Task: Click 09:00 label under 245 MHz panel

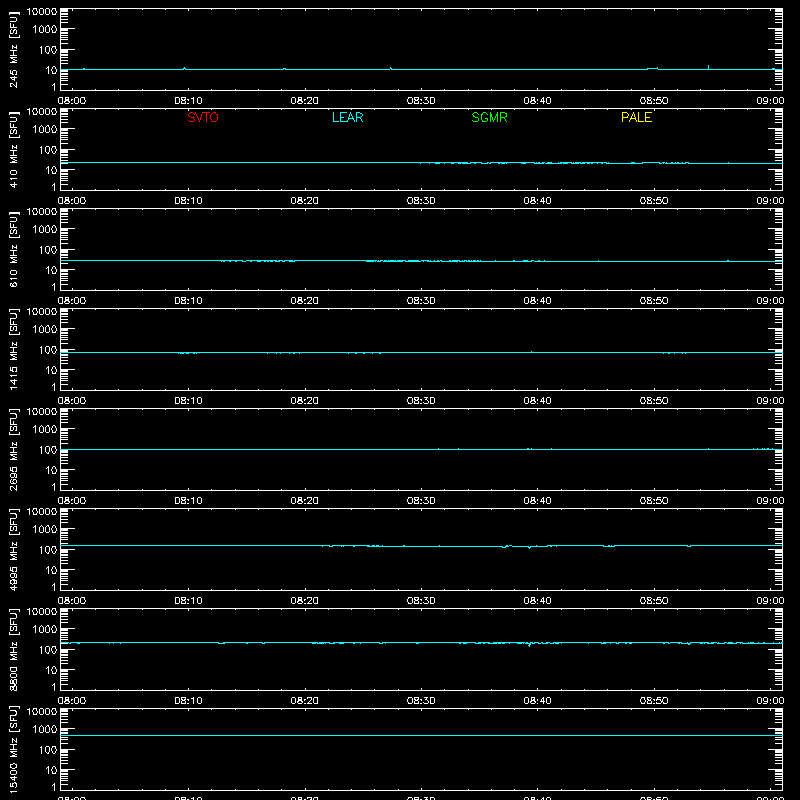Action: (x=770, y=101)
